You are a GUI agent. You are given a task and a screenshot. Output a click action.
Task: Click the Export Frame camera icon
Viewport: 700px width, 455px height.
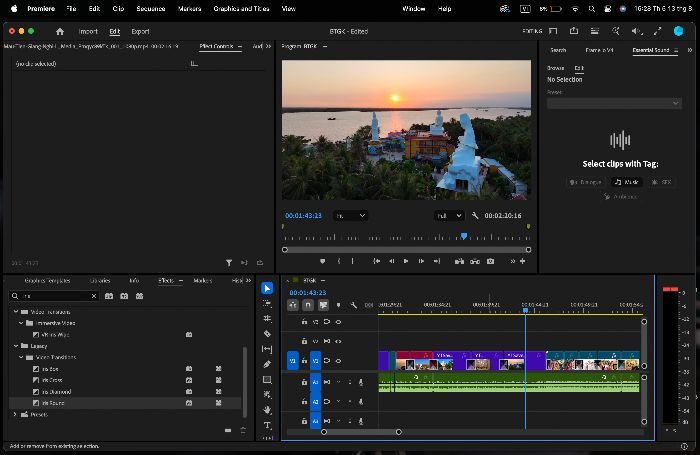click(x=490, y=261)
